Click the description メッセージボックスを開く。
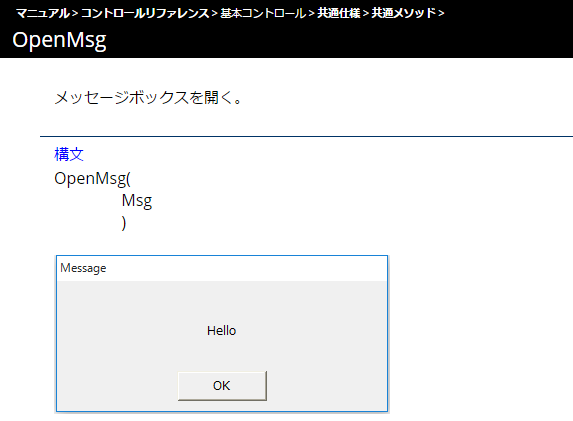 tap(148, 98)
